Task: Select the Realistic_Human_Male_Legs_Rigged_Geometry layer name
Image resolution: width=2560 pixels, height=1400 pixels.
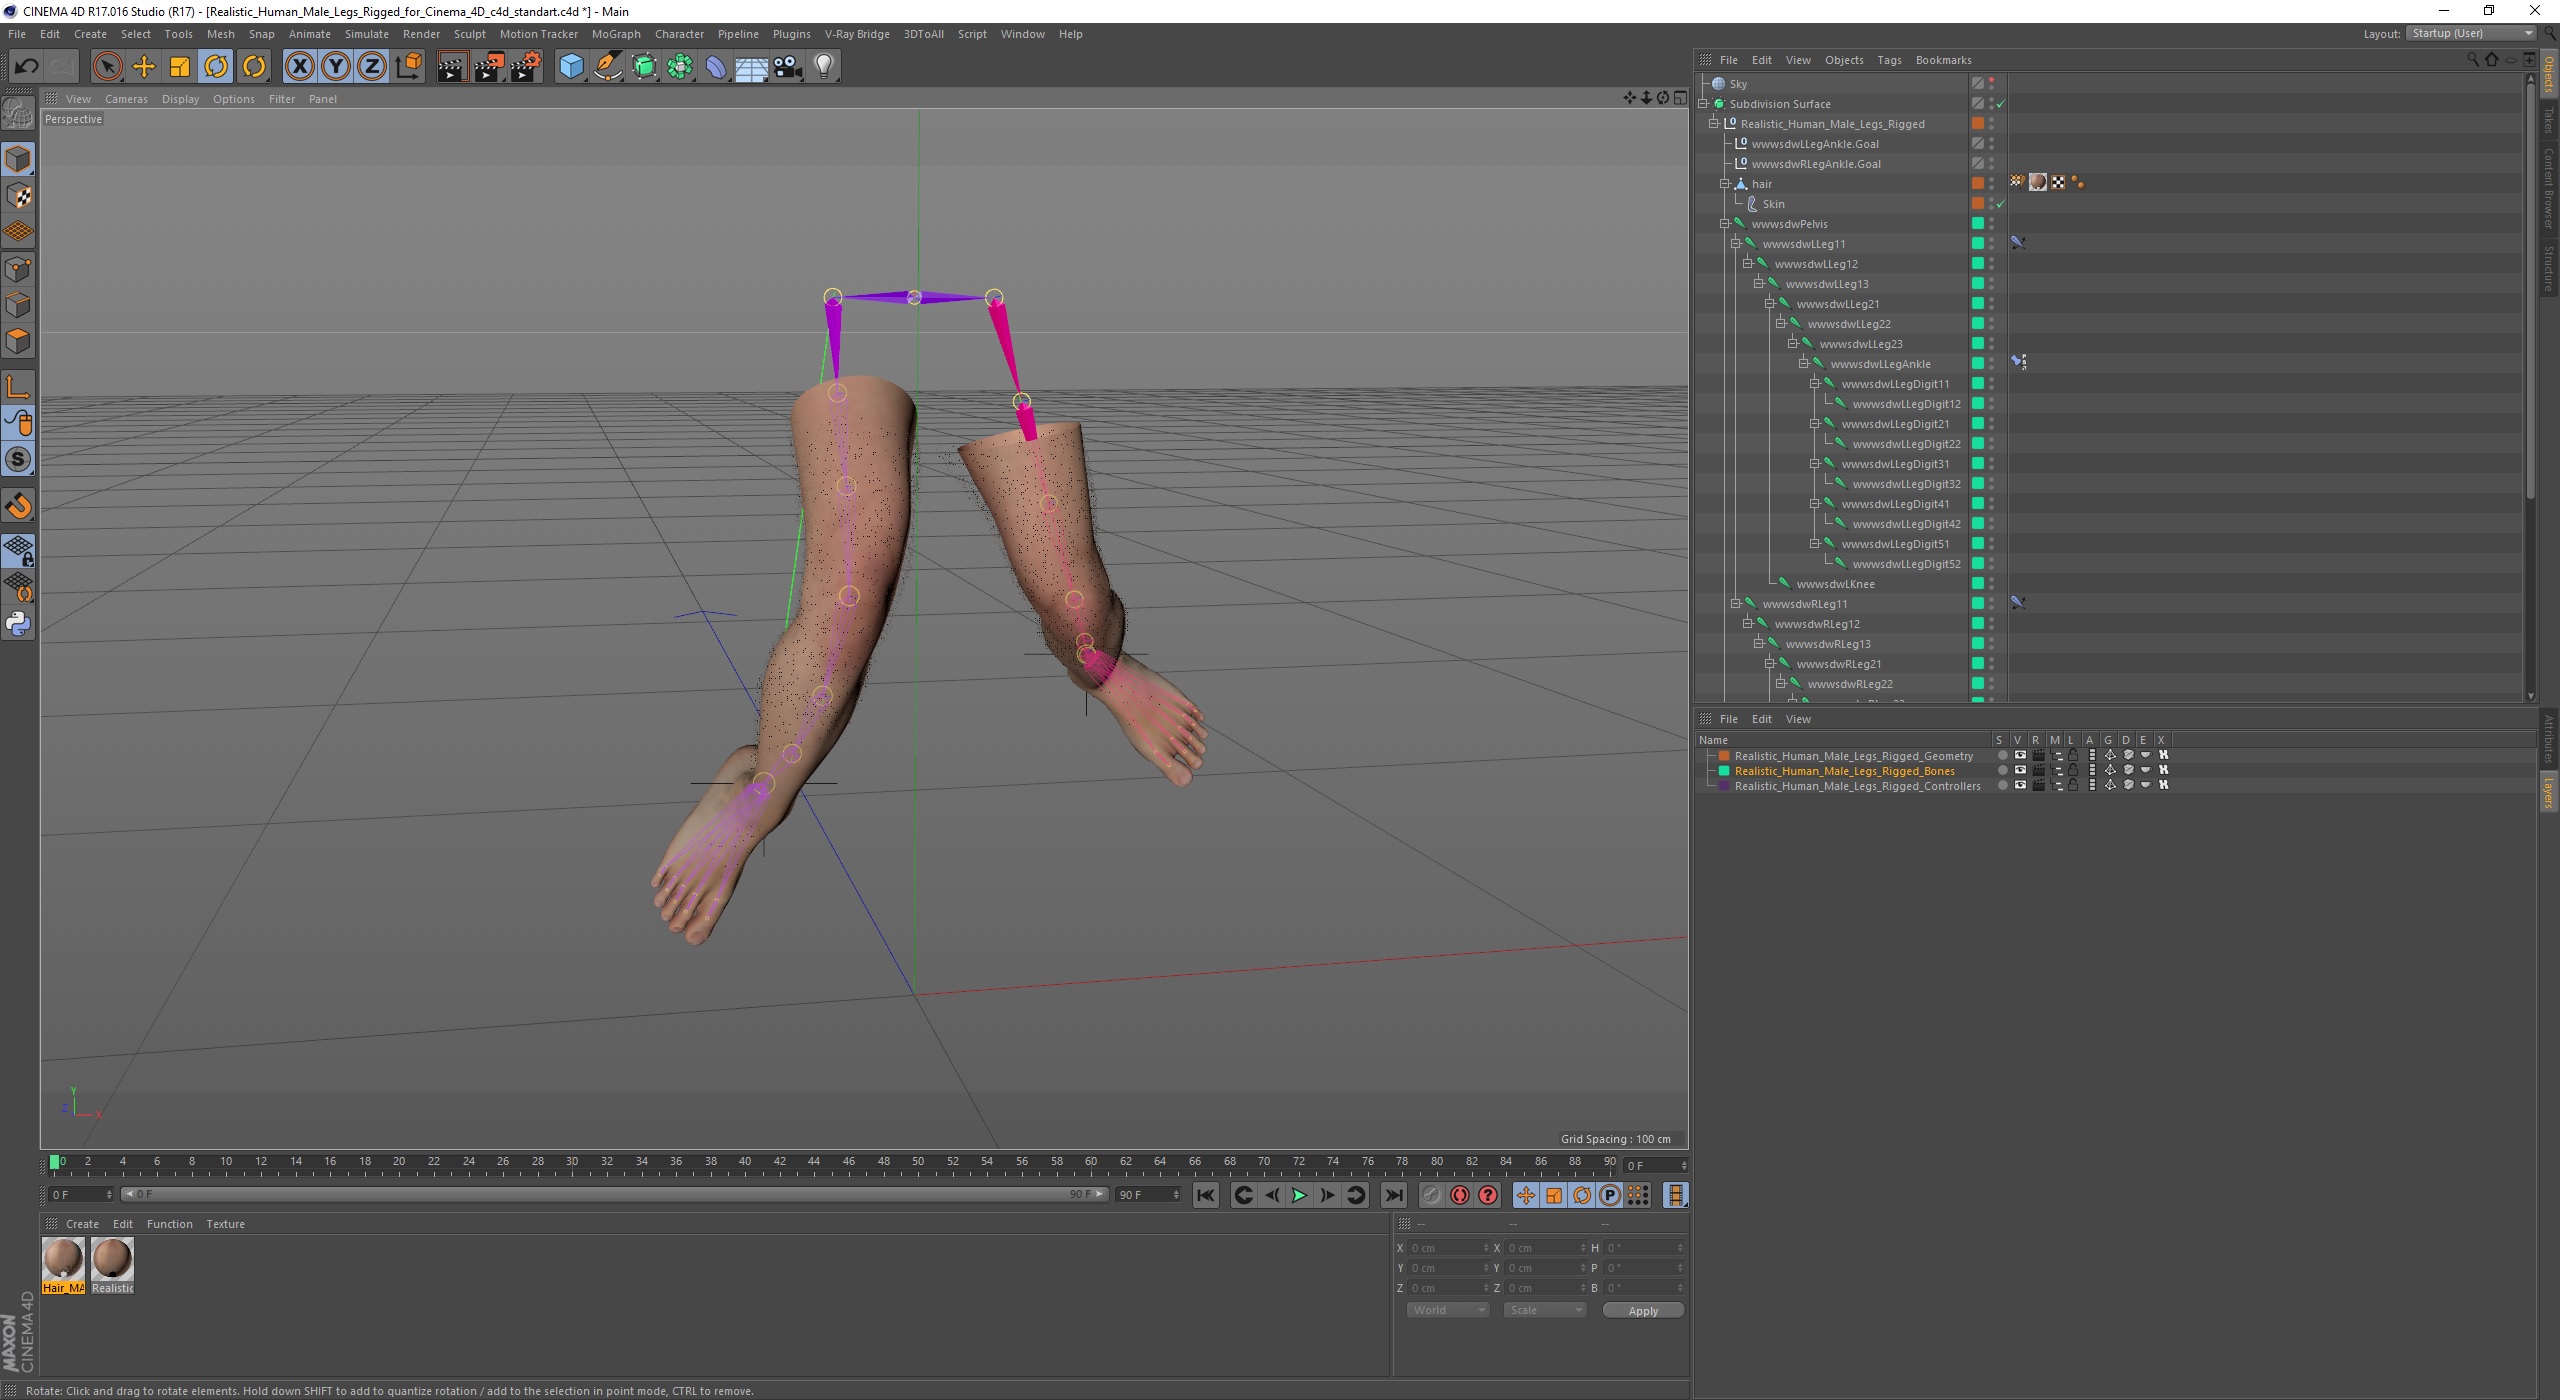Action: pos(1854,756)
